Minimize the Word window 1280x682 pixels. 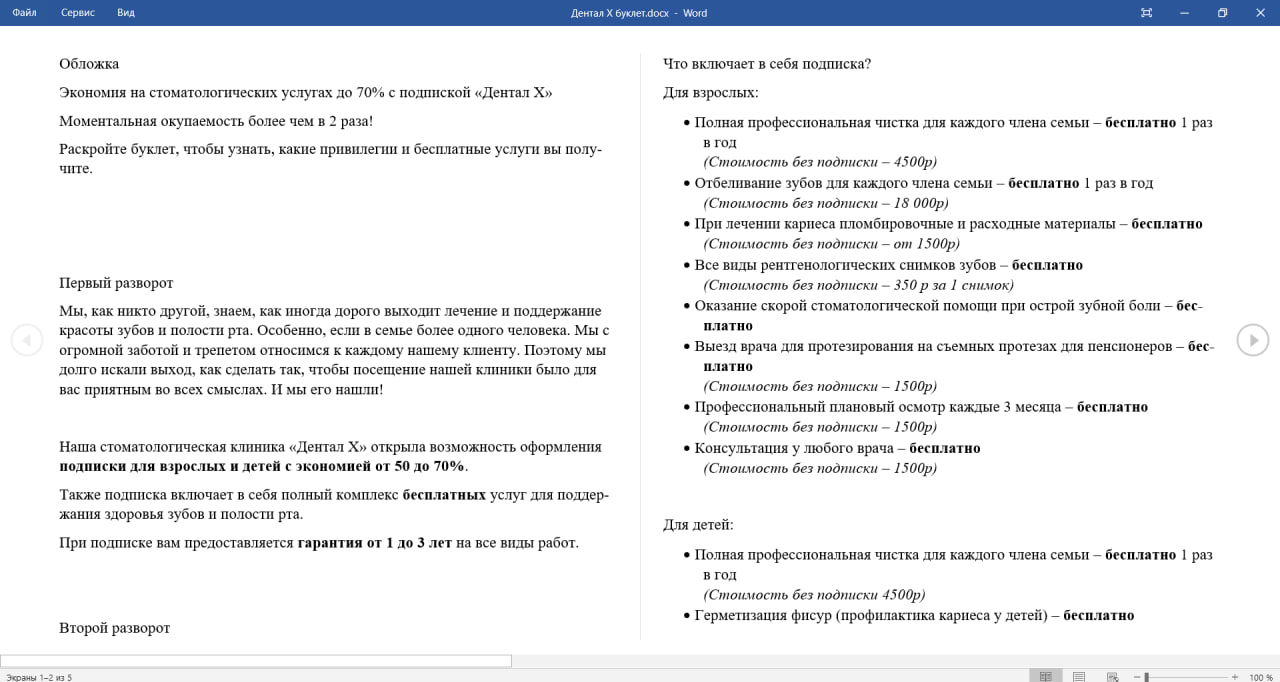1184,13
